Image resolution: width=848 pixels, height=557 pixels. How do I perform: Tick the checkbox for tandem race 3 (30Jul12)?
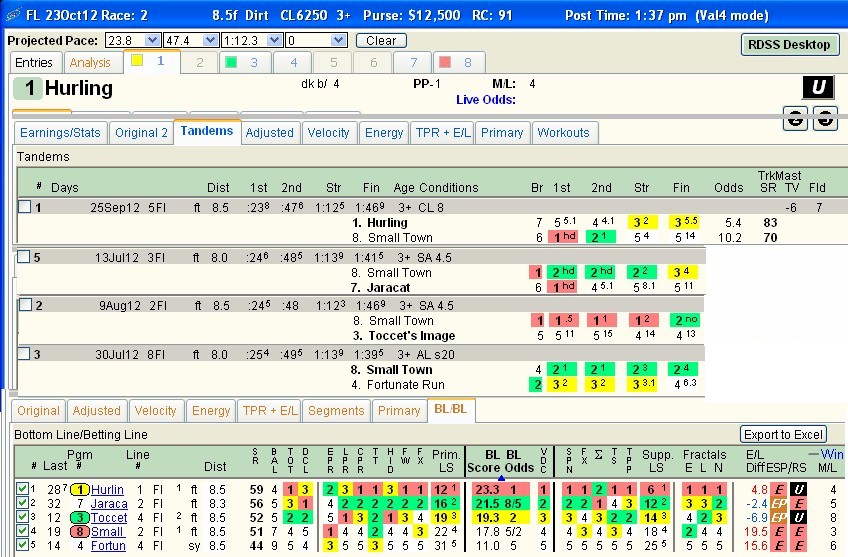[x=23, y=354]
